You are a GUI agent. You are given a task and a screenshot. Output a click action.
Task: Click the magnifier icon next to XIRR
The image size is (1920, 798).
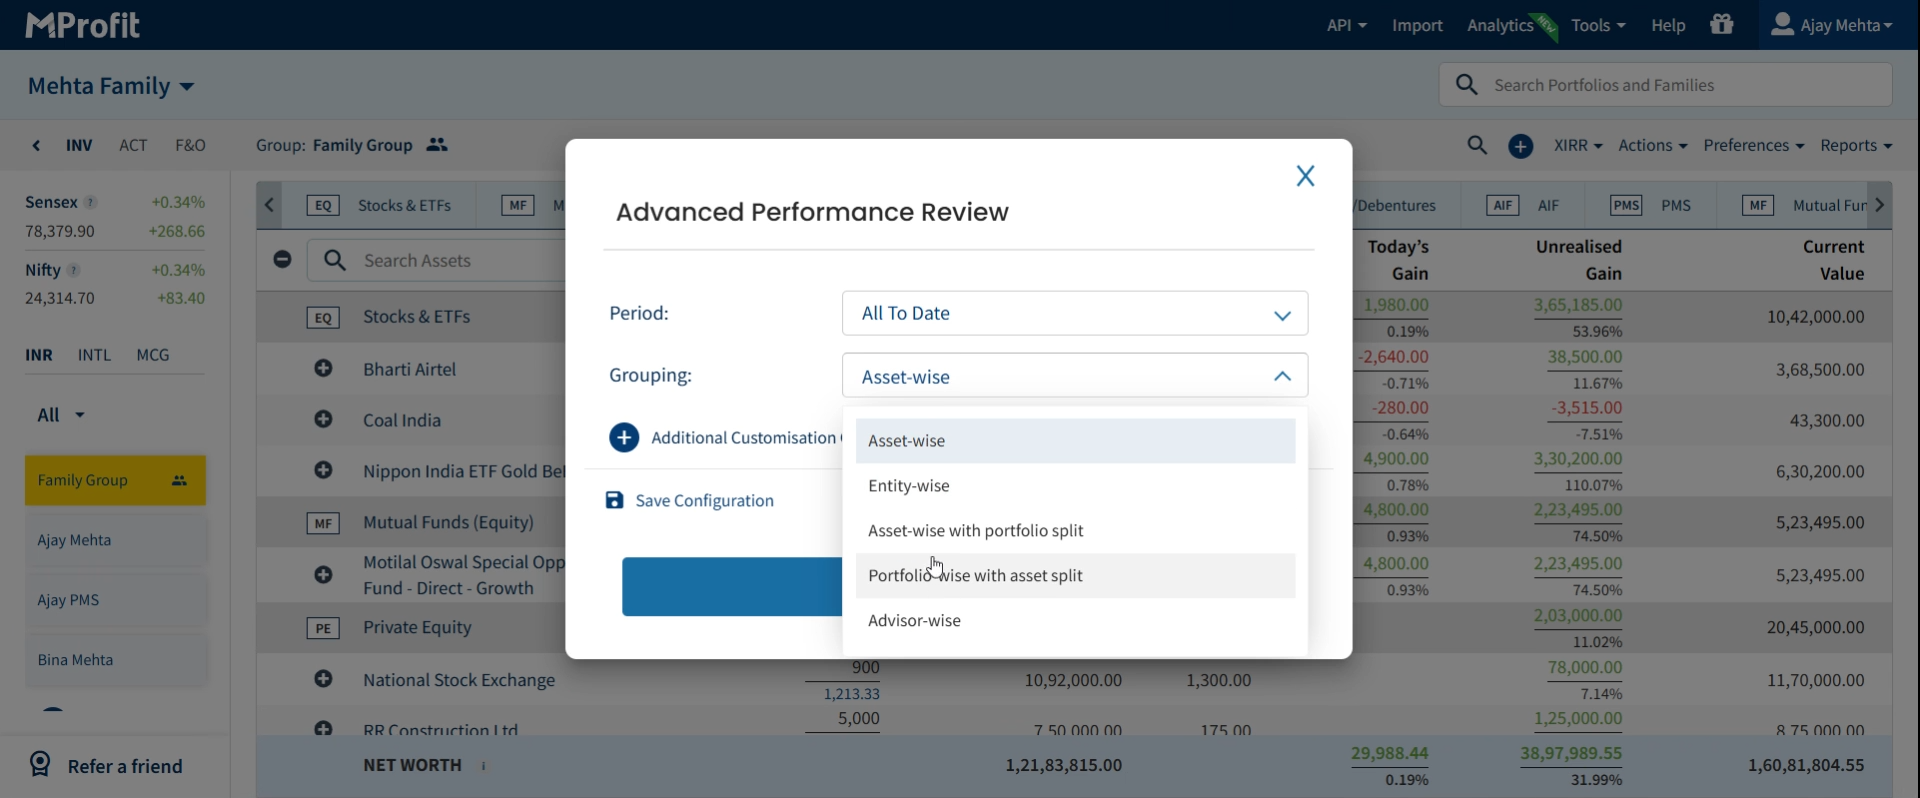click(1477, 146)
